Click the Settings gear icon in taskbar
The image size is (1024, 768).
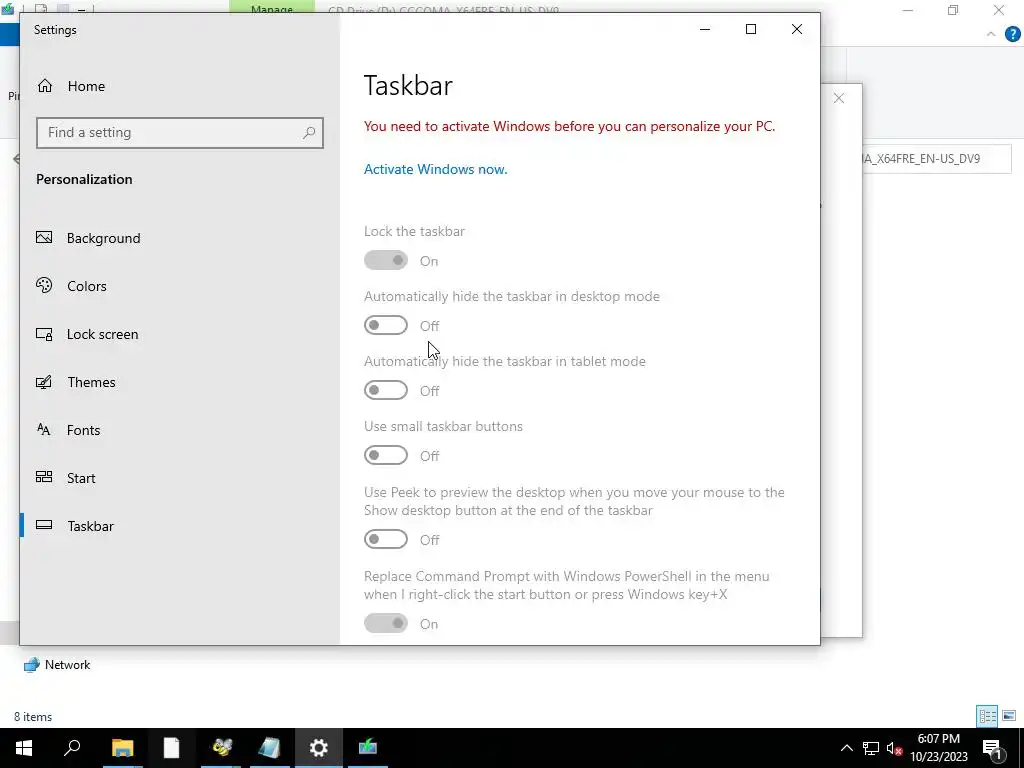click(x=319, y=748)
